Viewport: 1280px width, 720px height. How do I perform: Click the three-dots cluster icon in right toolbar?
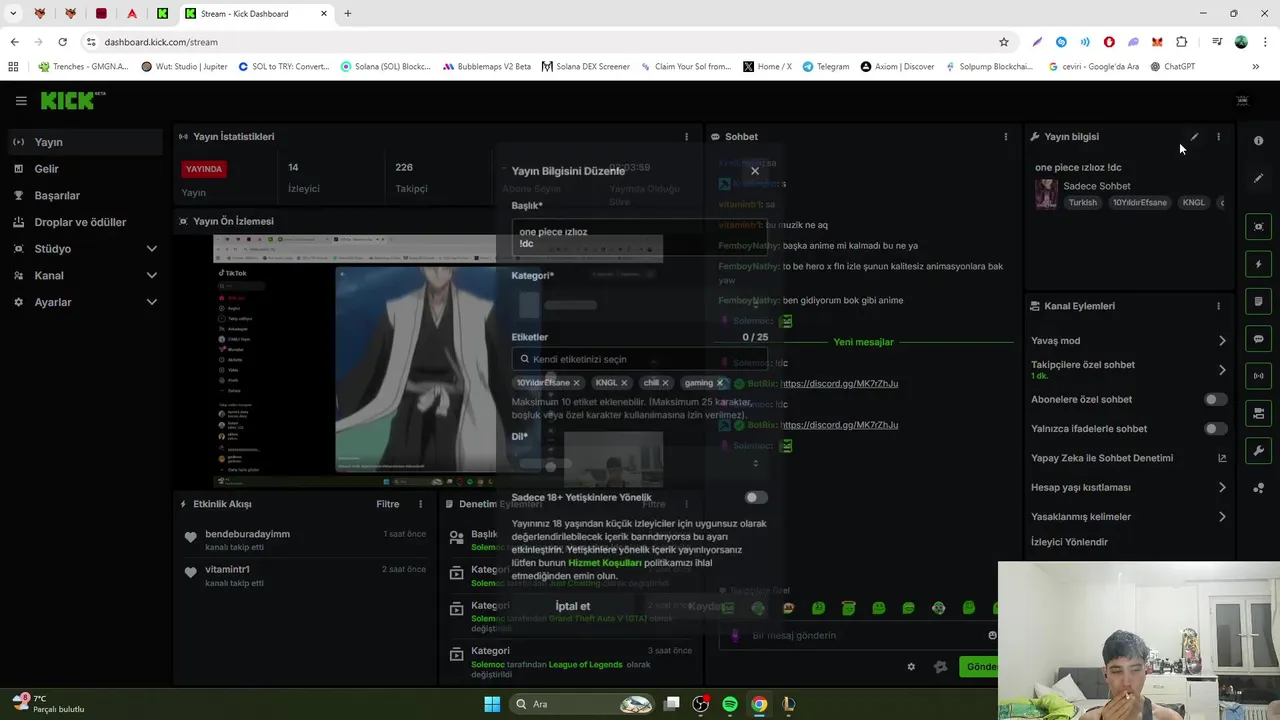pos(1258,488)
